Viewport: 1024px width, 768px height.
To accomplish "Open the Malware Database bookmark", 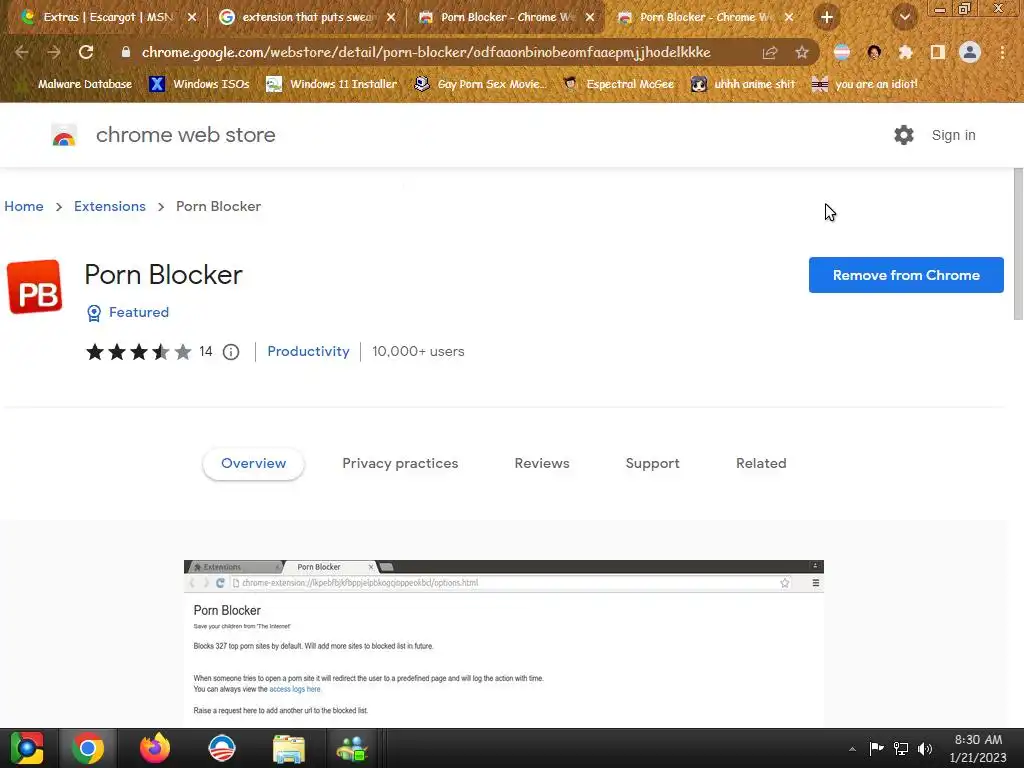I will pyautogui.click(x=76, y=84).
